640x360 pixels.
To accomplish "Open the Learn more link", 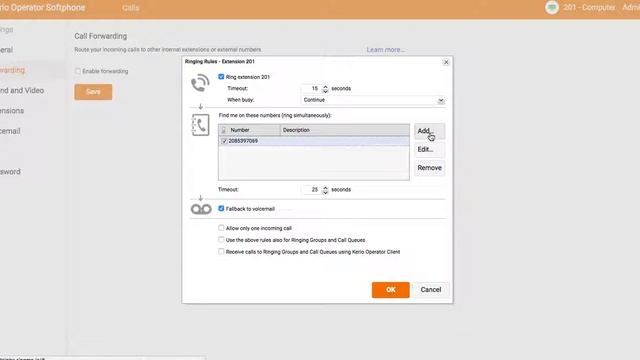I will click(x=385, y=50).
